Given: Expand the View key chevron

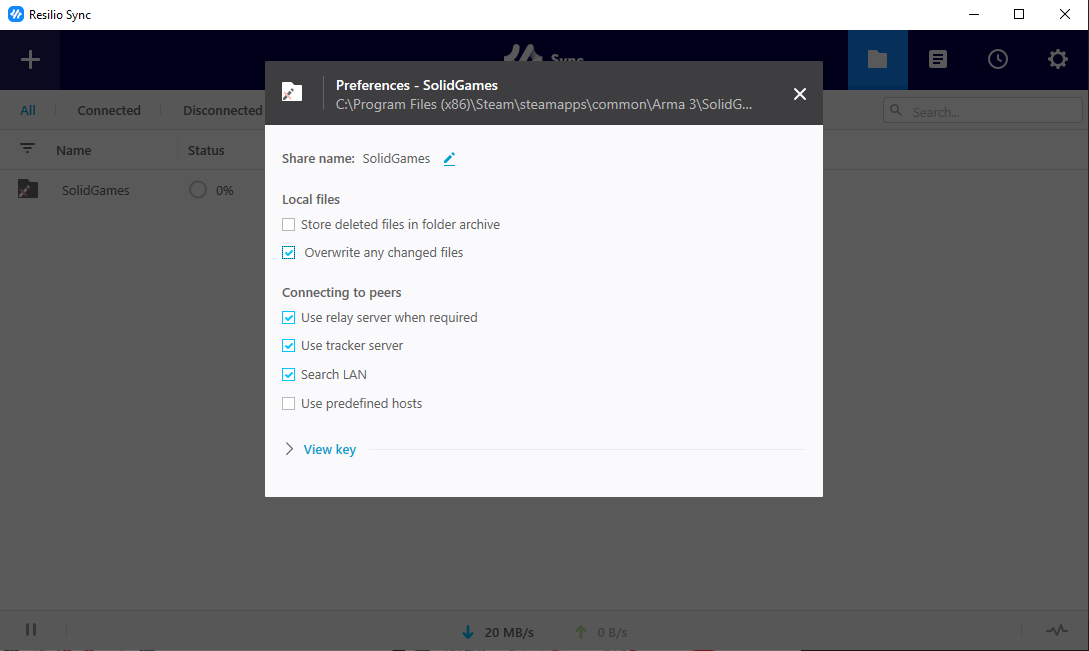Looking at the screenshot, I should click(x=289, y=450).
